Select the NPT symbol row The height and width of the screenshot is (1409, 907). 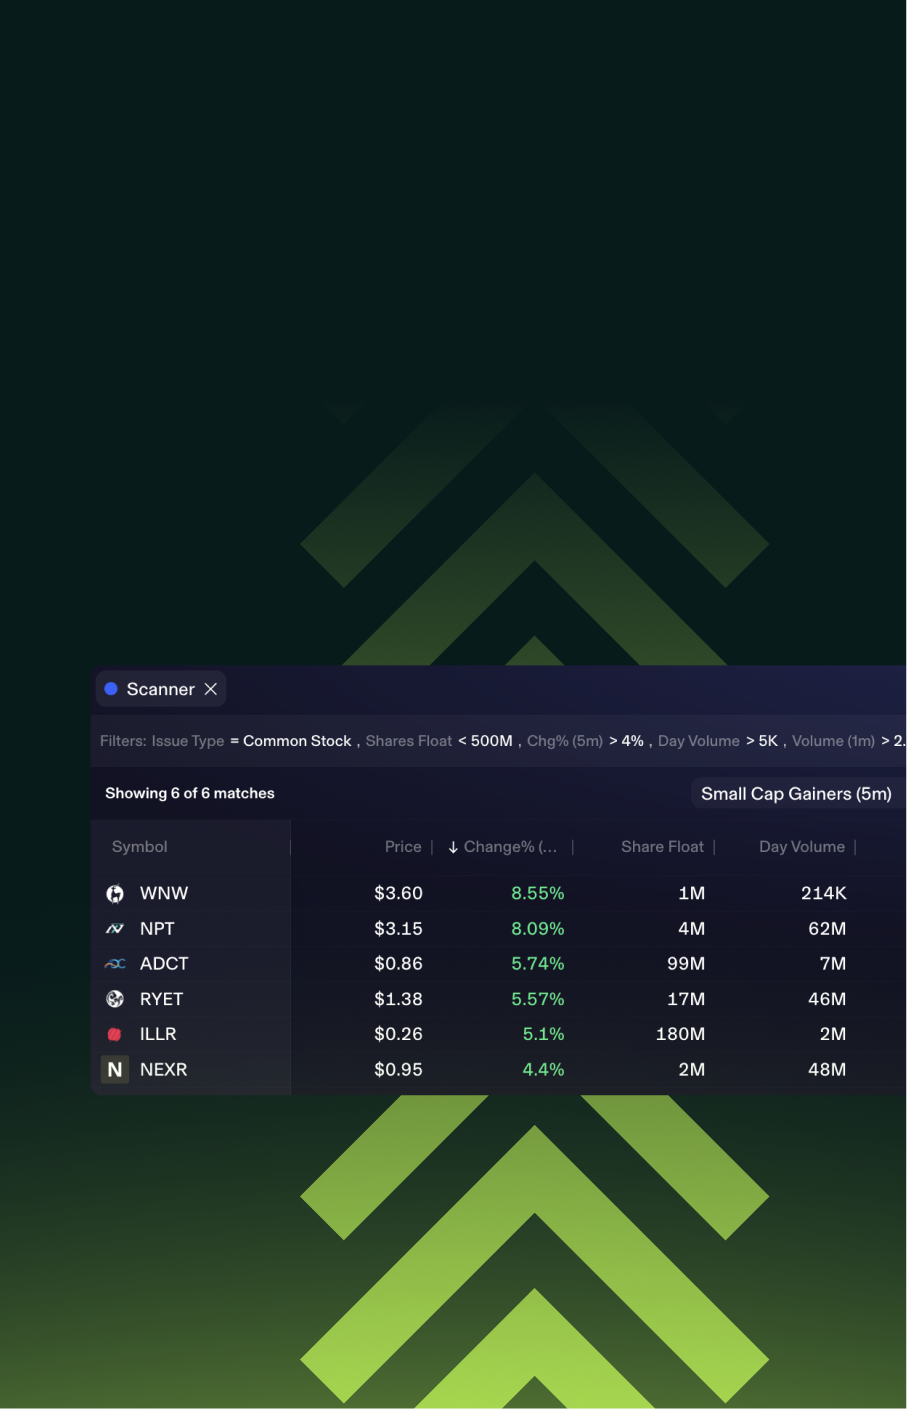click(157, 929)
